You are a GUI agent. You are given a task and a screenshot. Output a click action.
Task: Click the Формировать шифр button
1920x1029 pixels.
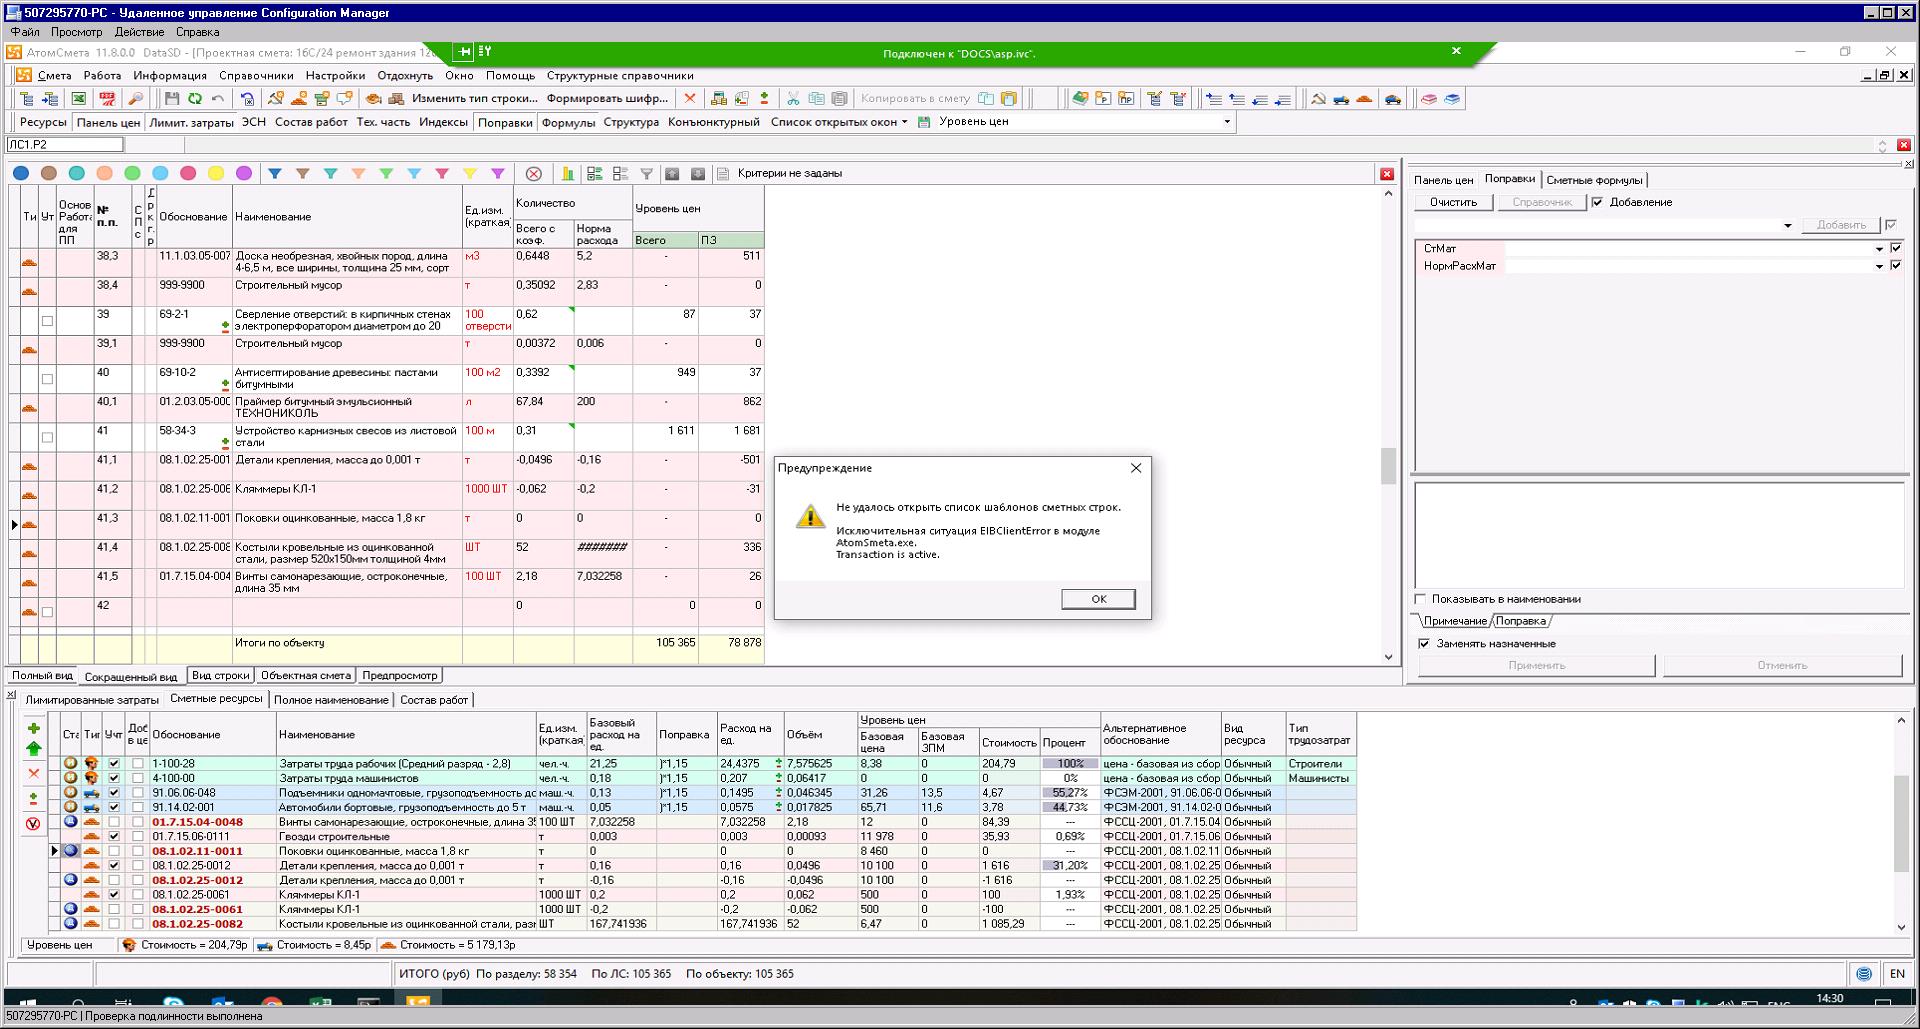click(x=607, y=98)
